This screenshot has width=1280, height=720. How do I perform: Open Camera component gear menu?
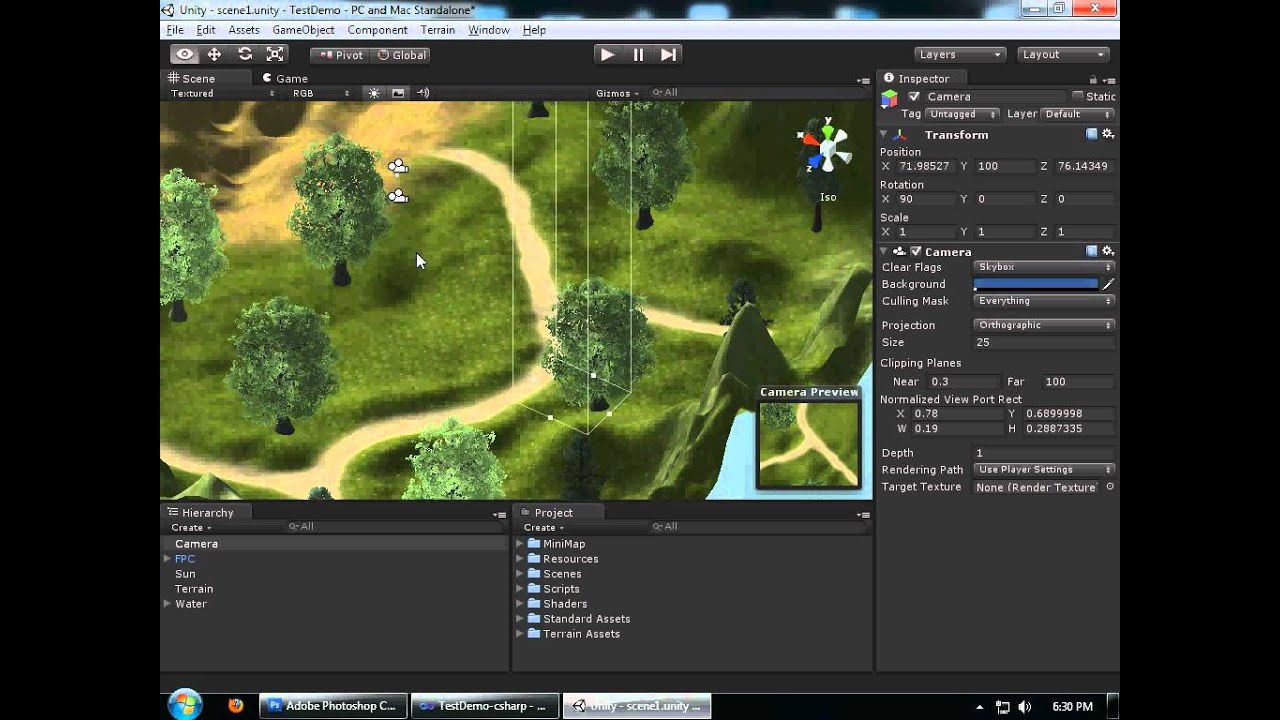point(1107,251)
